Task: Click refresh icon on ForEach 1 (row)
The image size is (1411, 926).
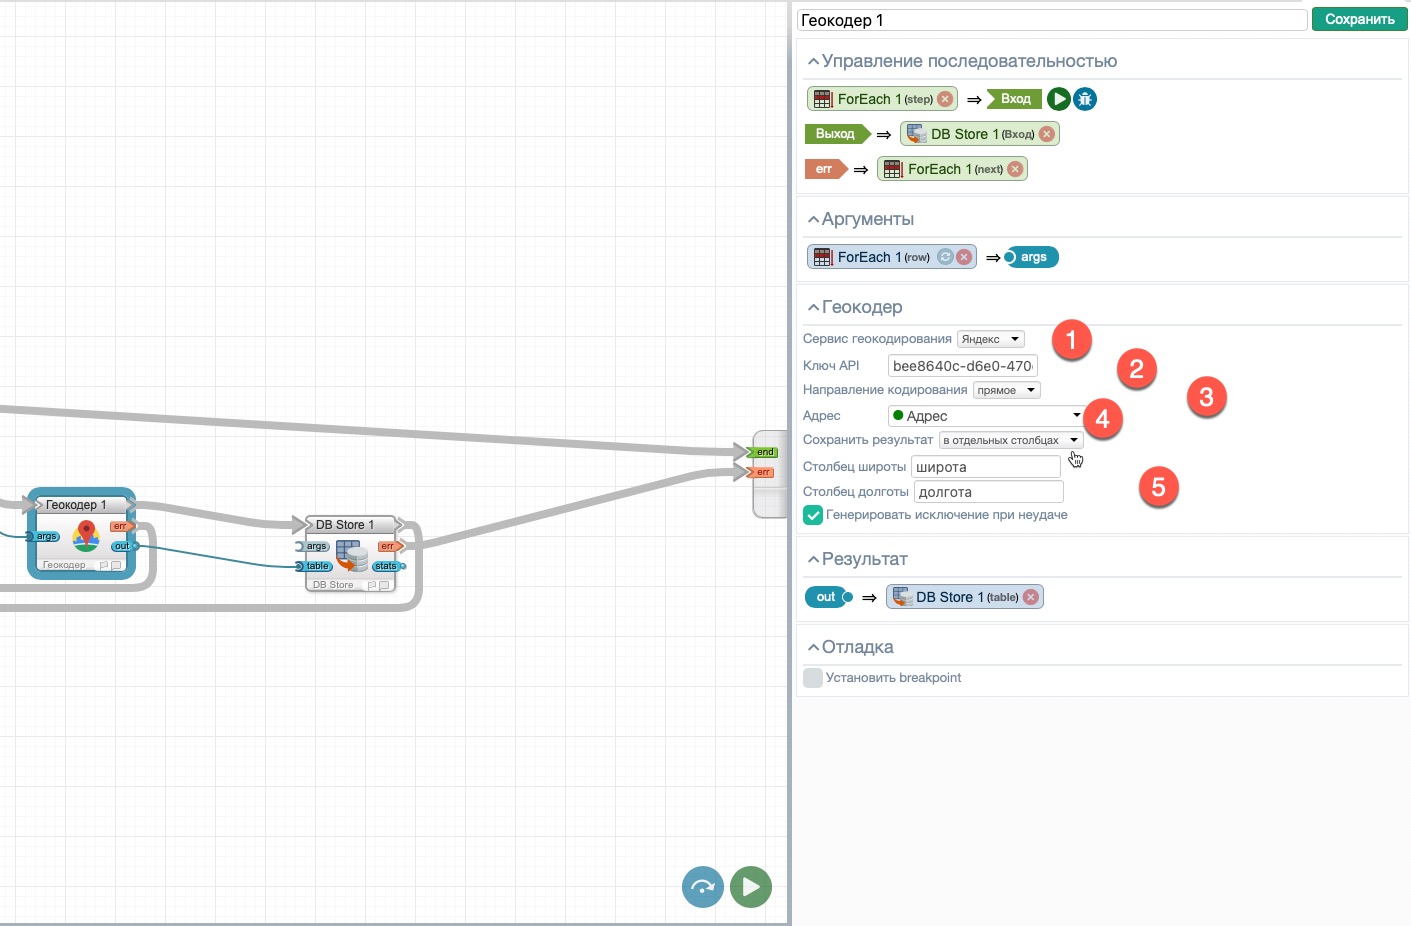Action: (x=945, y=257)
